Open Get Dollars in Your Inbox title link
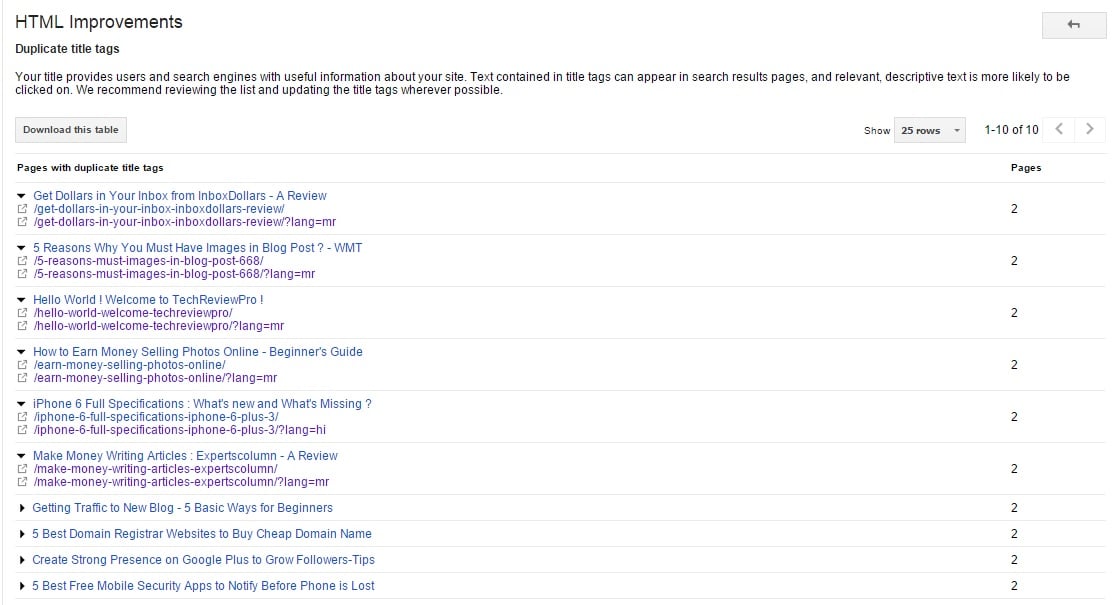 click(180, 195)
